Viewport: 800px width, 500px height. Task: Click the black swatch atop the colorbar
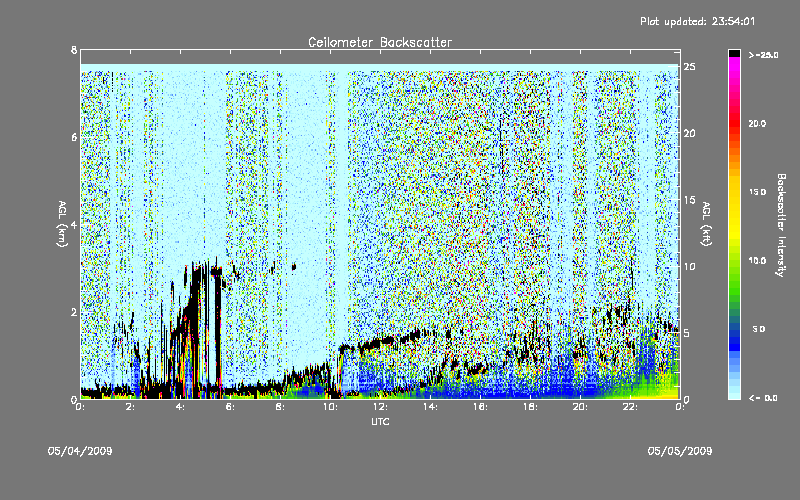[734, 53]
